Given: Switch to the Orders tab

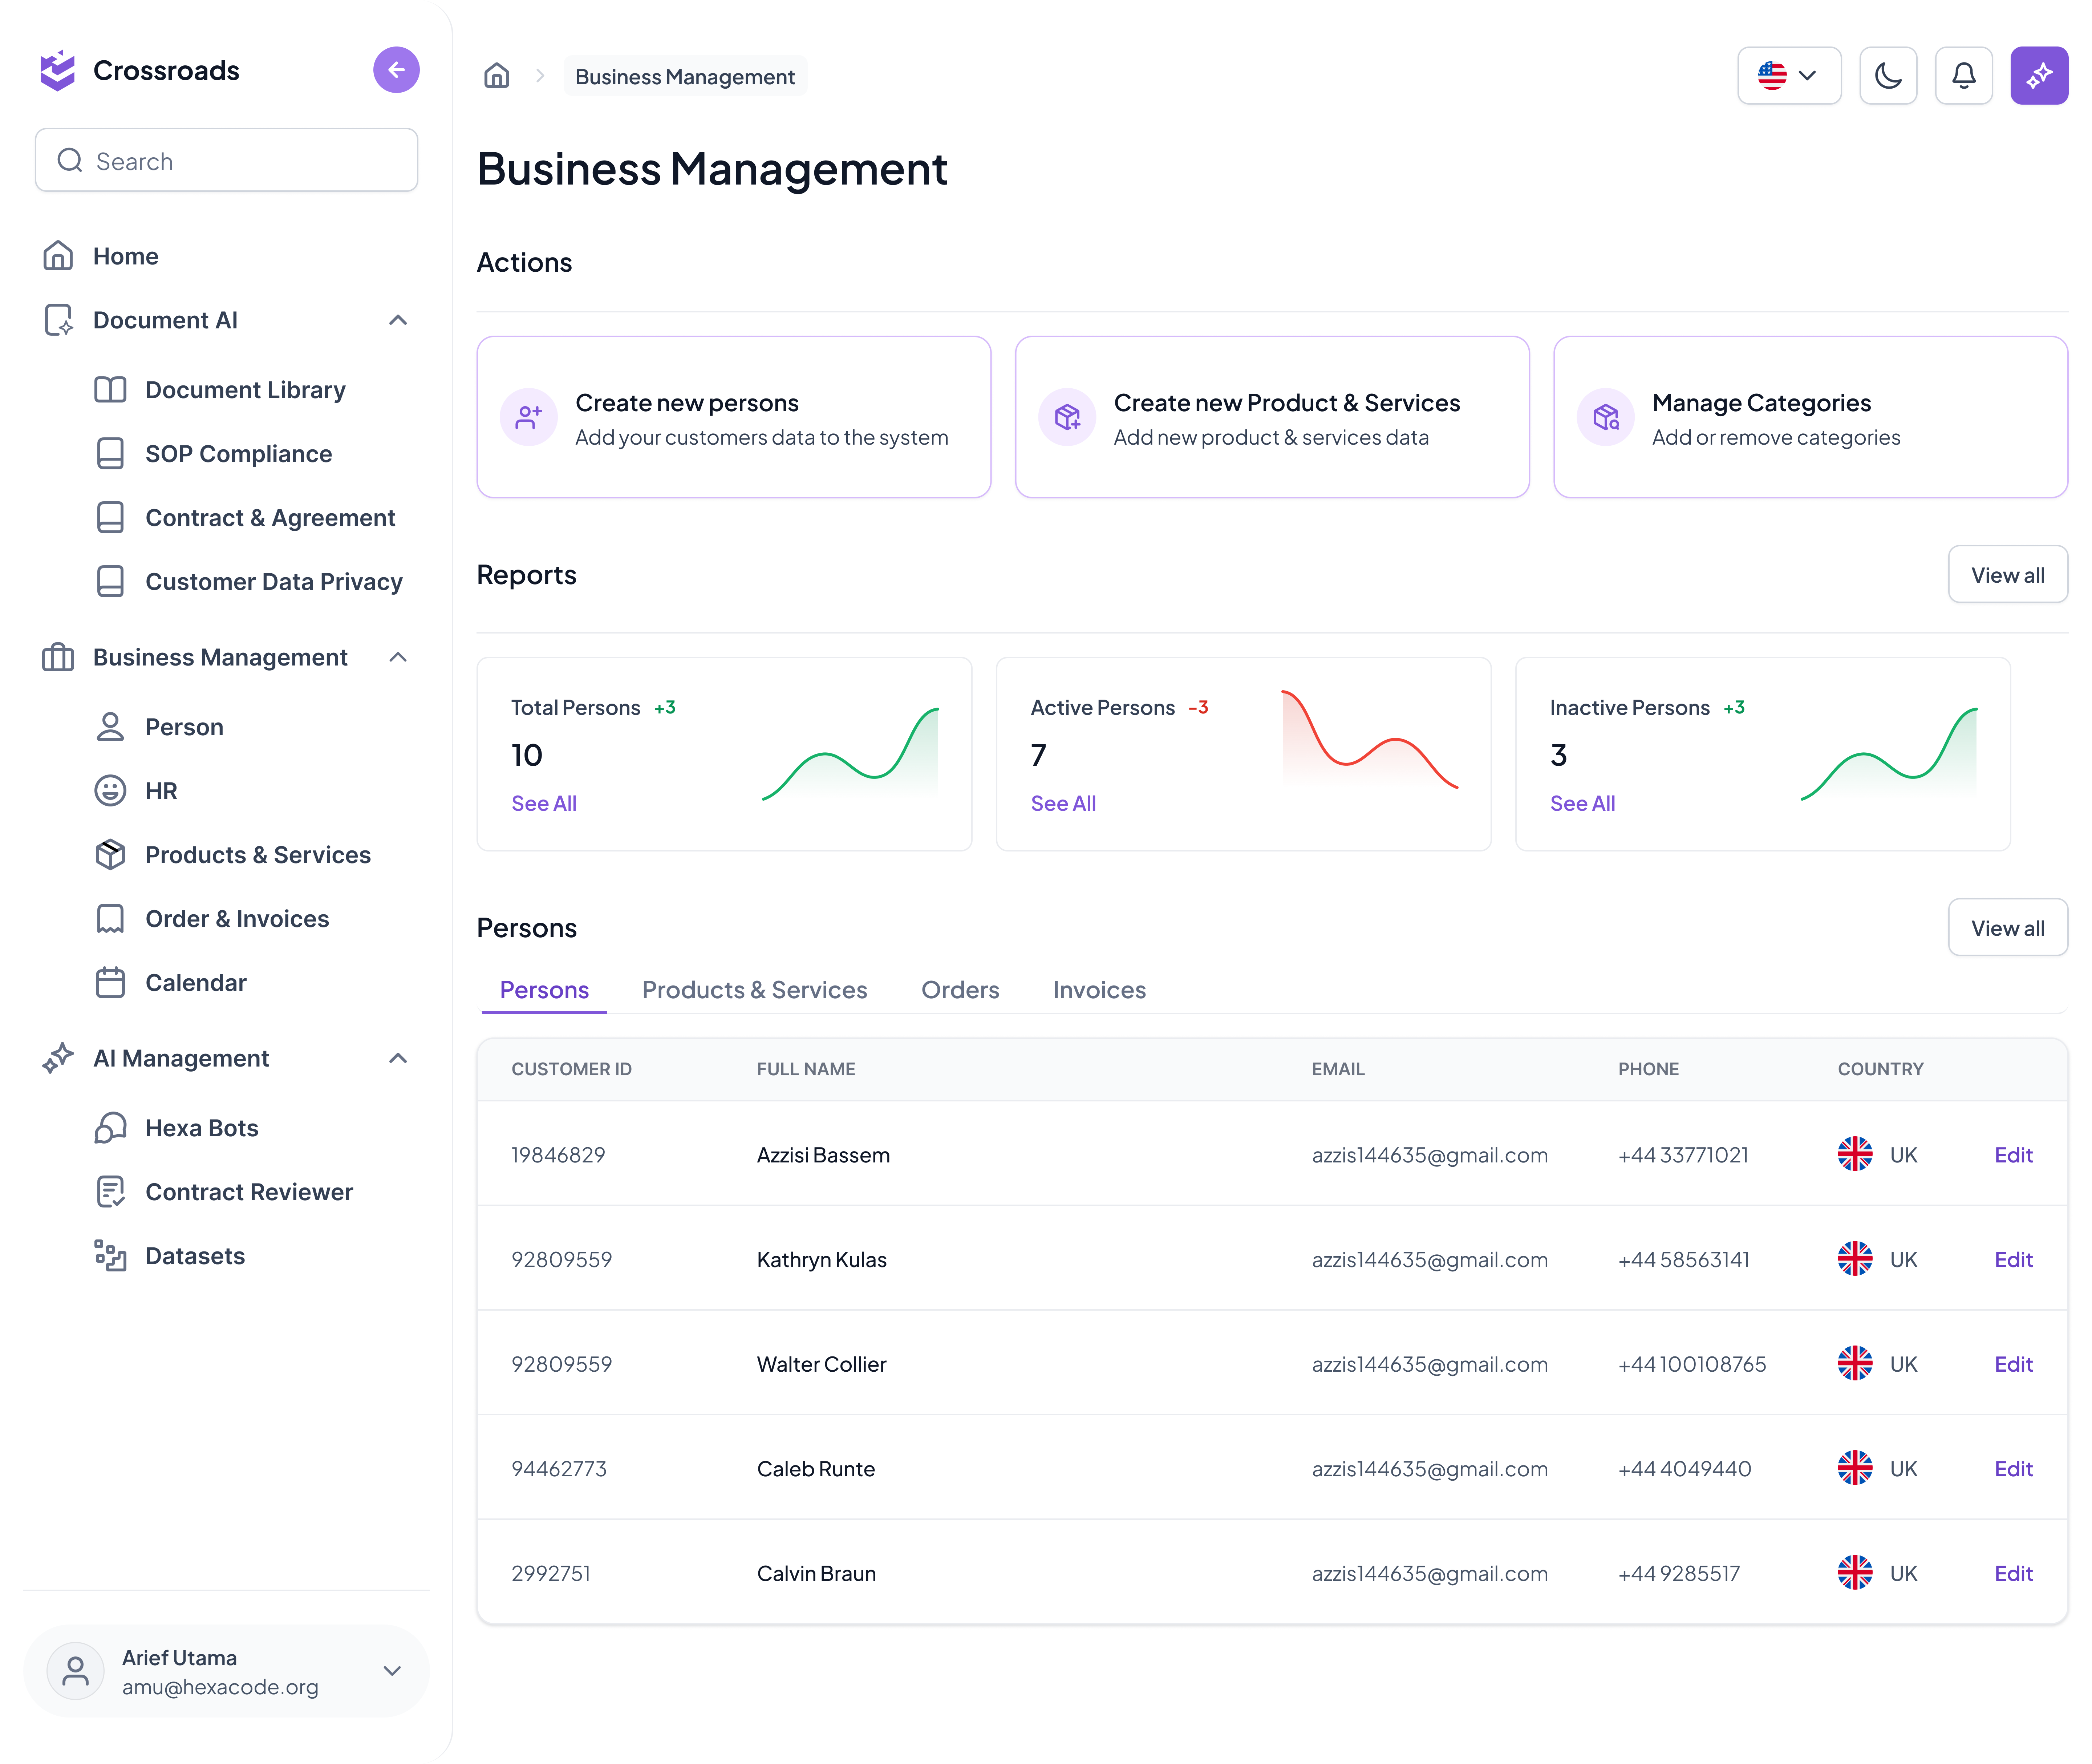Looking at the screenshot, I should point(960,989).
